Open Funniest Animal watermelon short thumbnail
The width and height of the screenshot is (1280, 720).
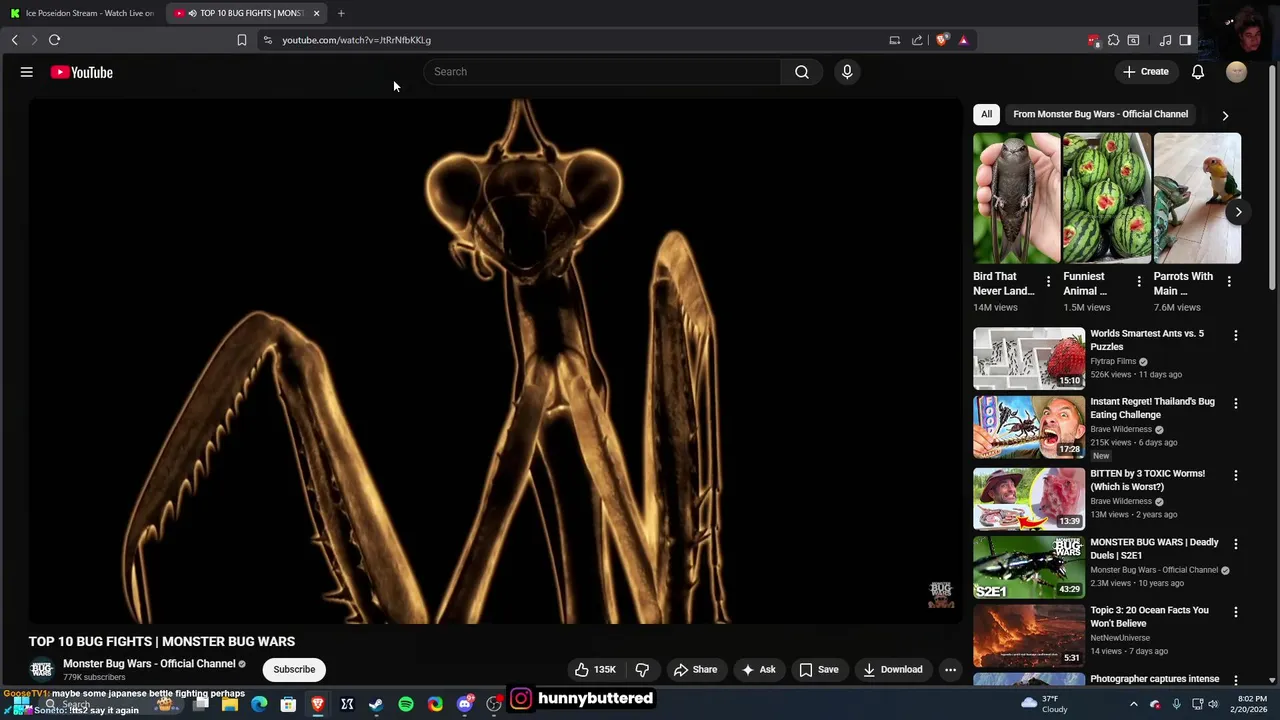pos(1107,198)
